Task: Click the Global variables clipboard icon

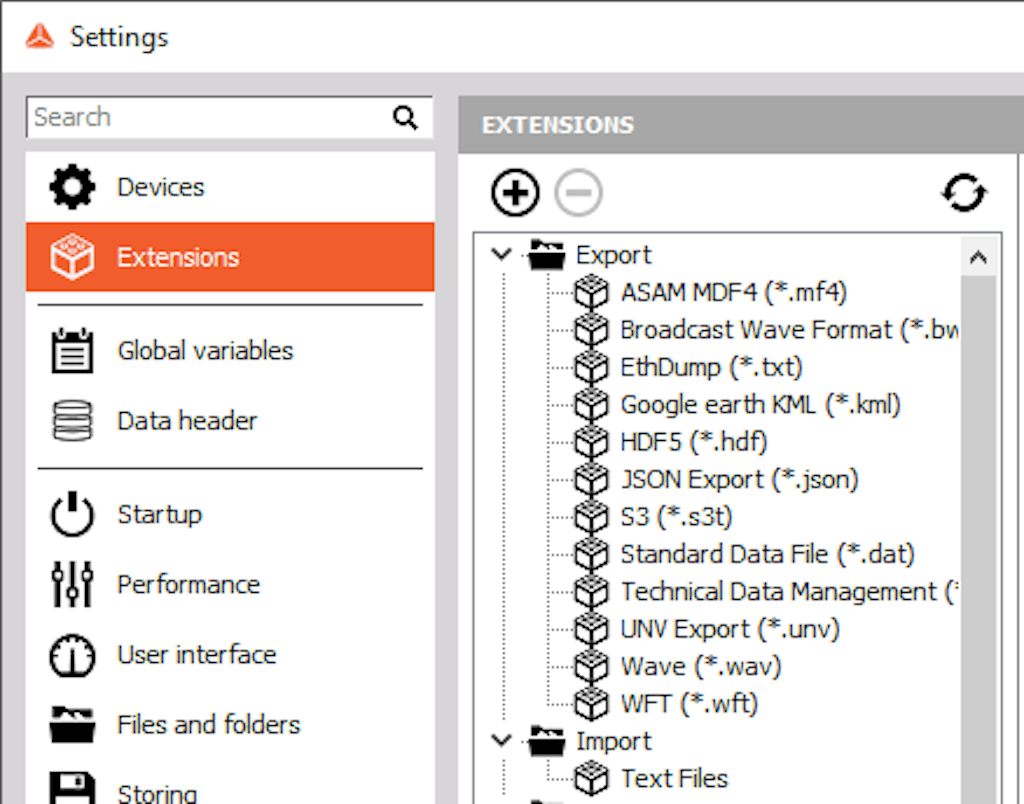Action: pyautogui.click(x=72, y=351)
